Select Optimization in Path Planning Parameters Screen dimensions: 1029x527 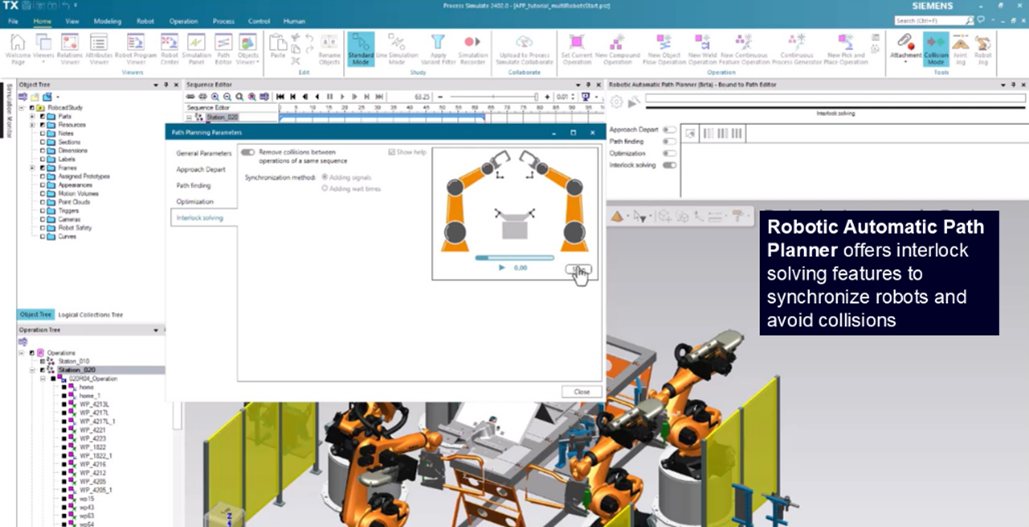click(x=195, y=201)
